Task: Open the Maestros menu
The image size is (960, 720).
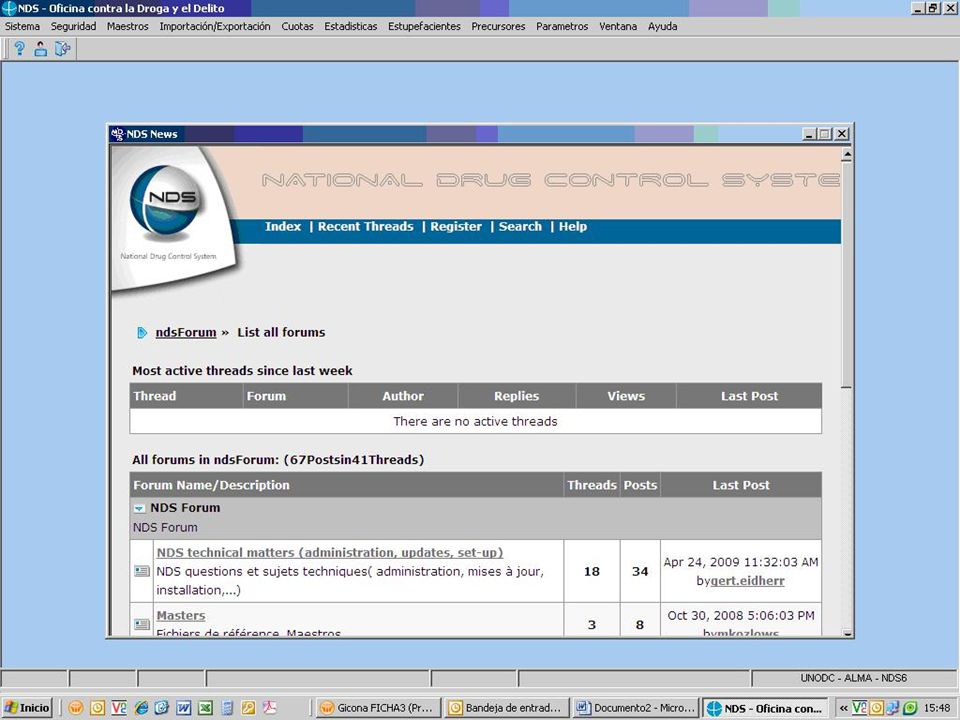Action: (x=127, y=26)
